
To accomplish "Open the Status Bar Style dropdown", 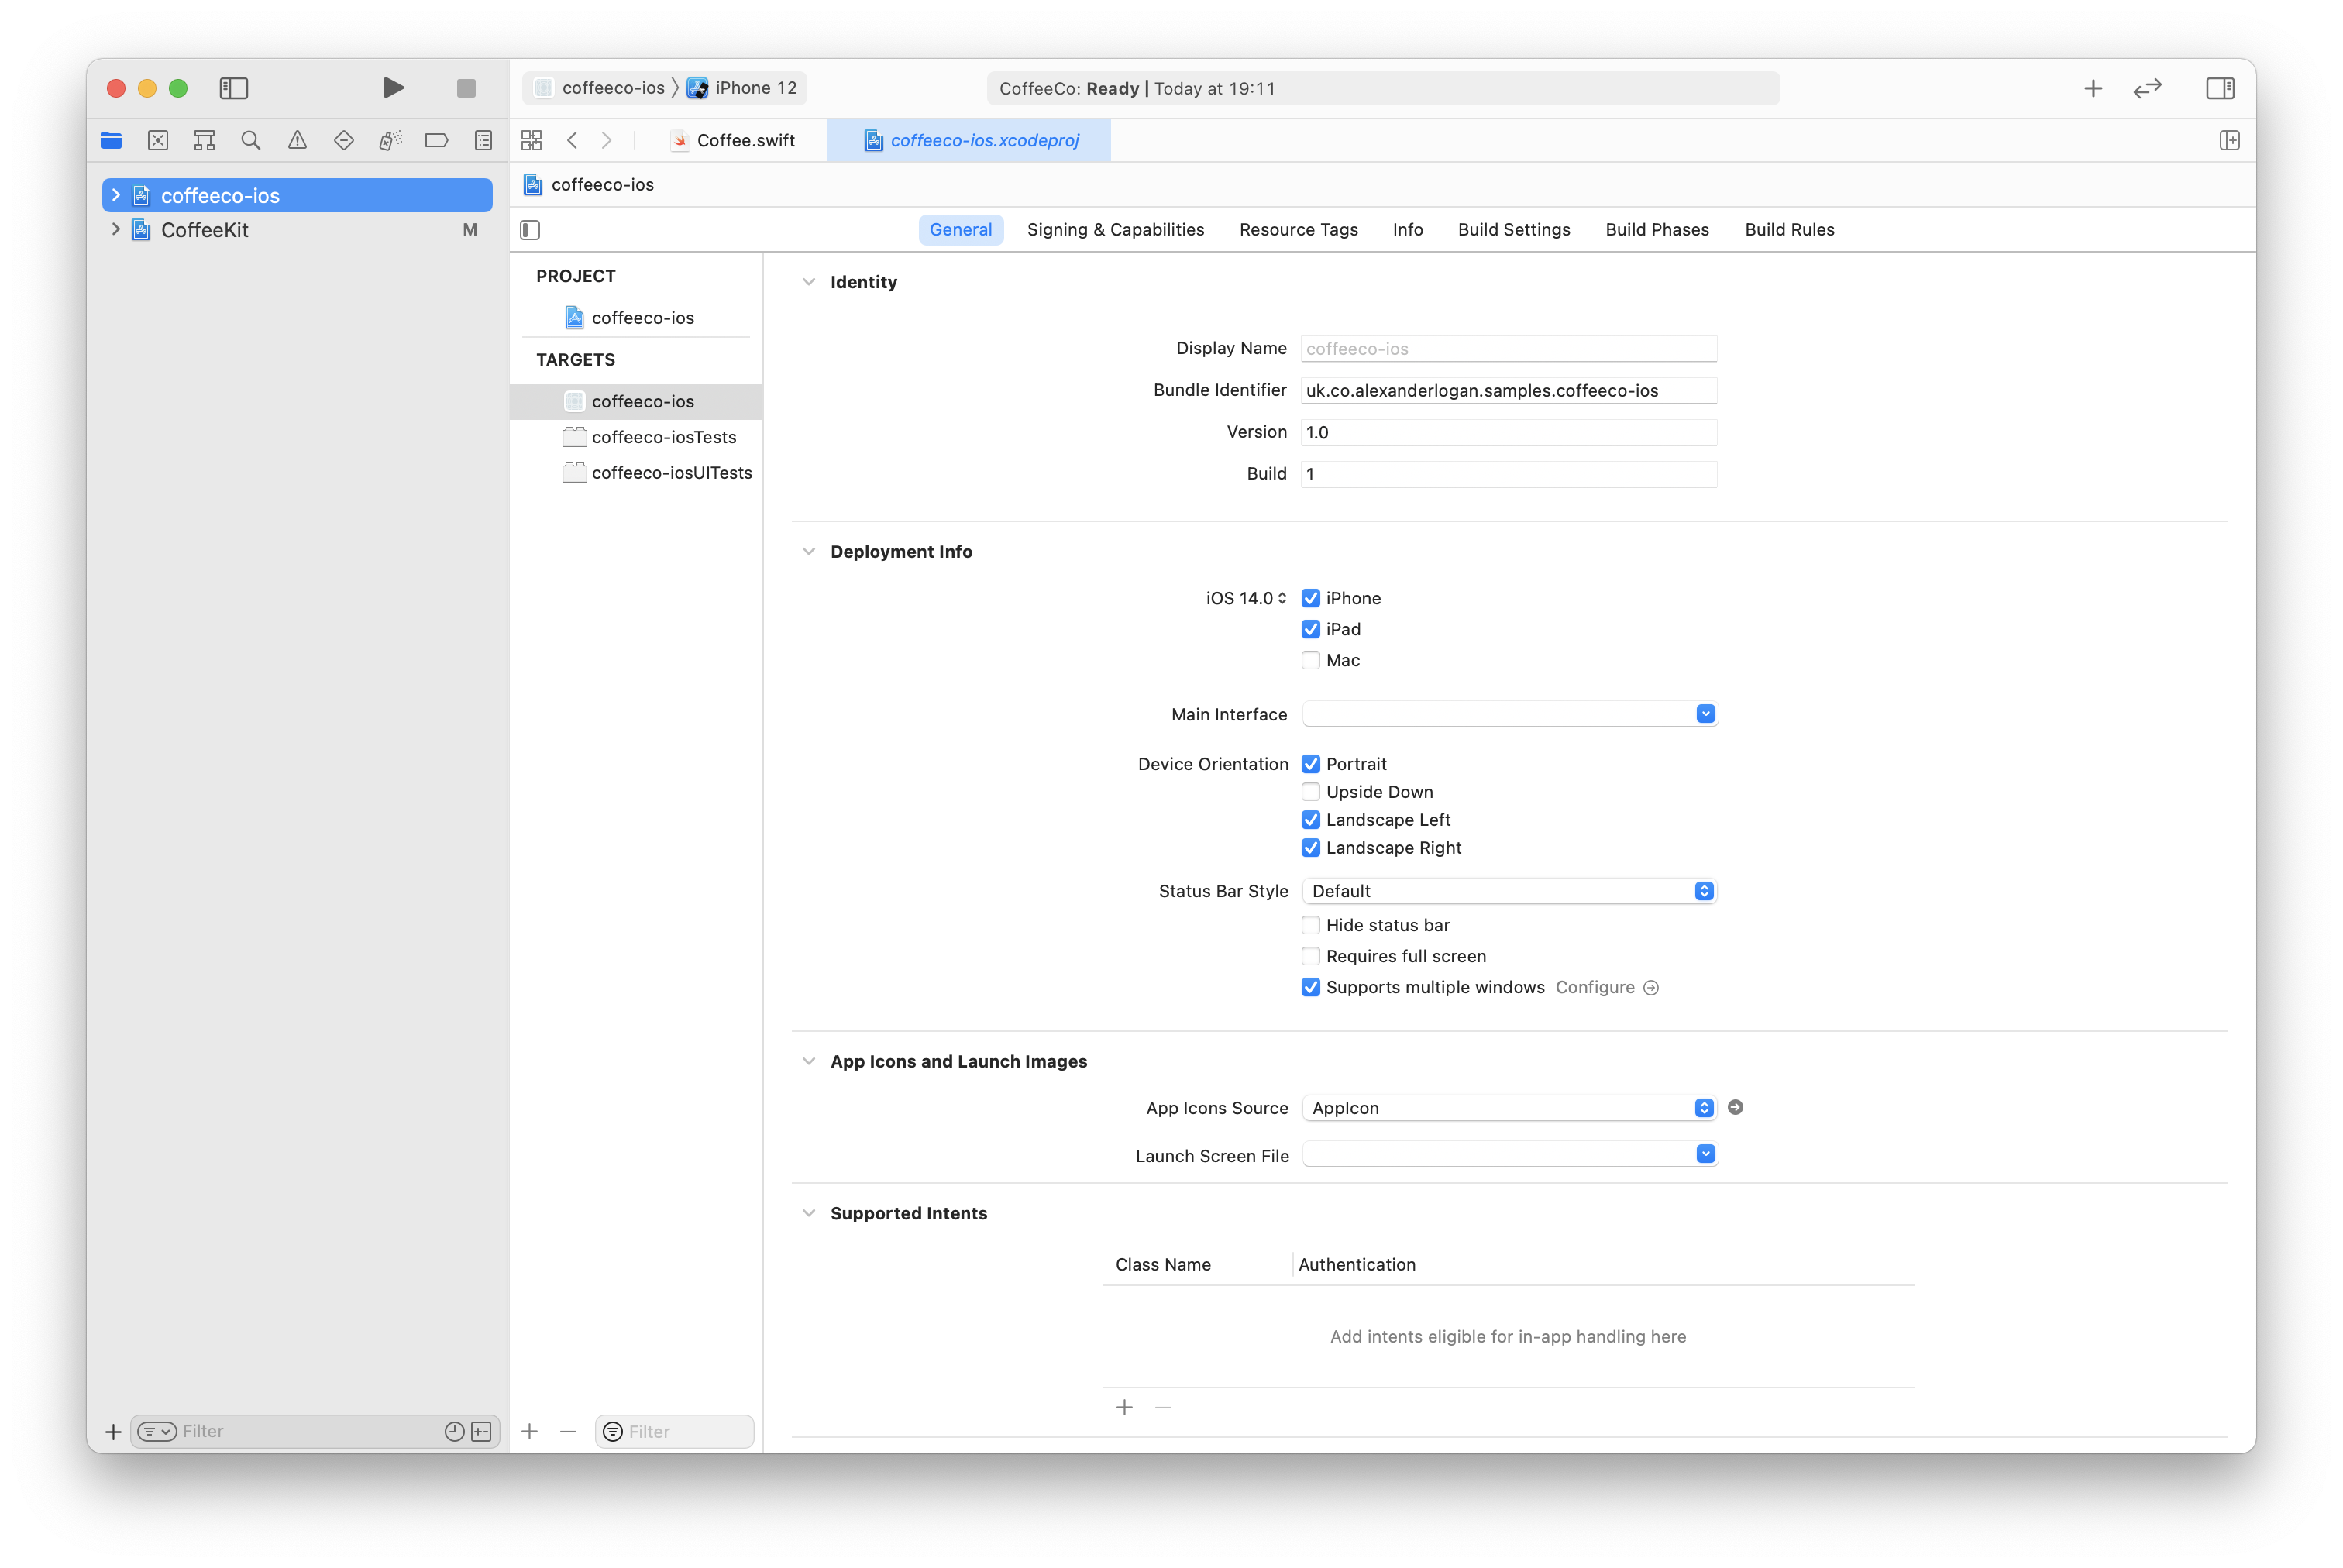I will (1508, 891).
